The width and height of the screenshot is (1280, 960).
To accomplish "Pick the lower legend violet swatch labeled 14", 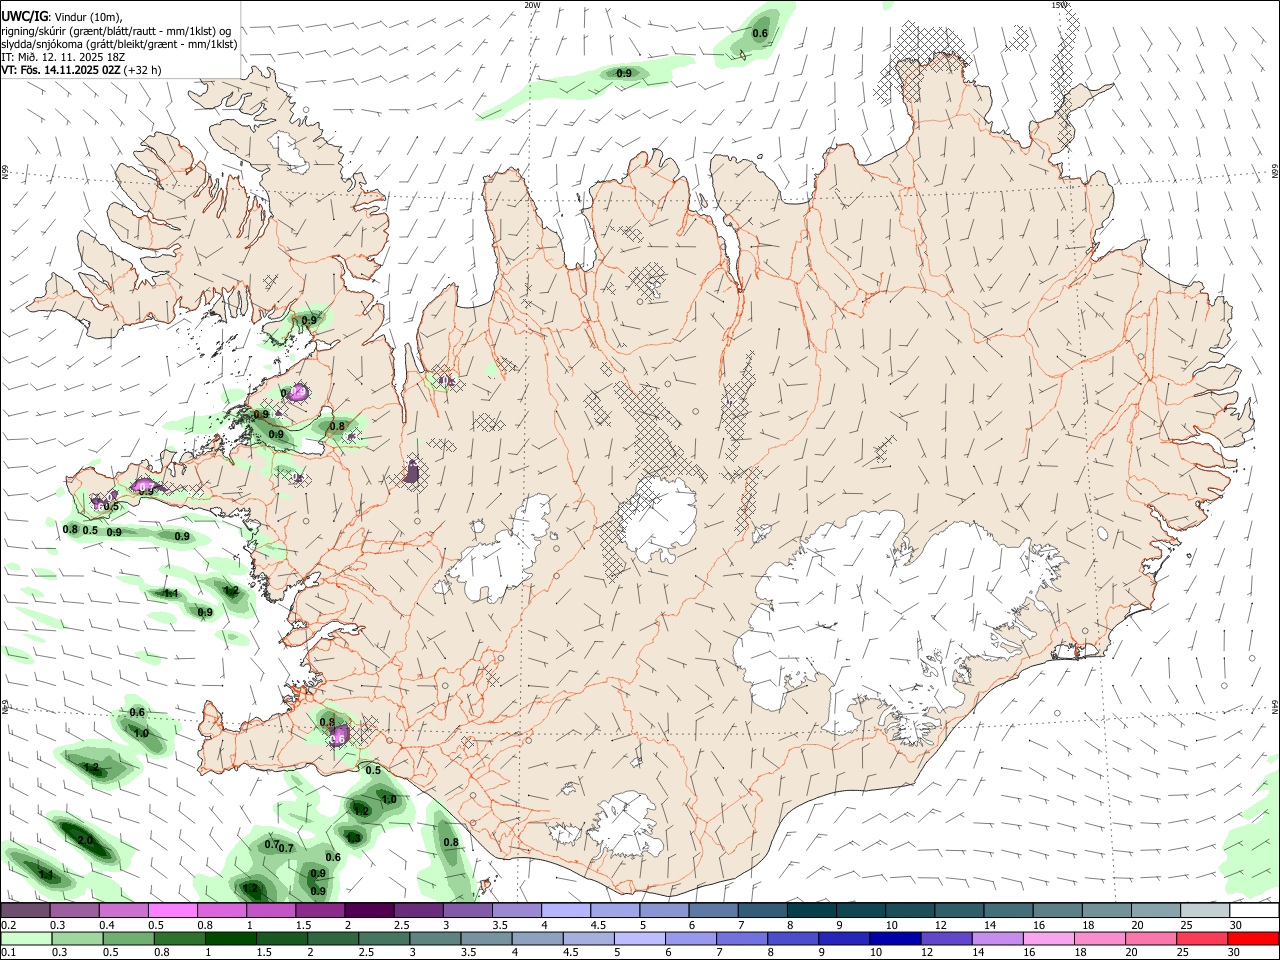I will [x=996, y=938].
